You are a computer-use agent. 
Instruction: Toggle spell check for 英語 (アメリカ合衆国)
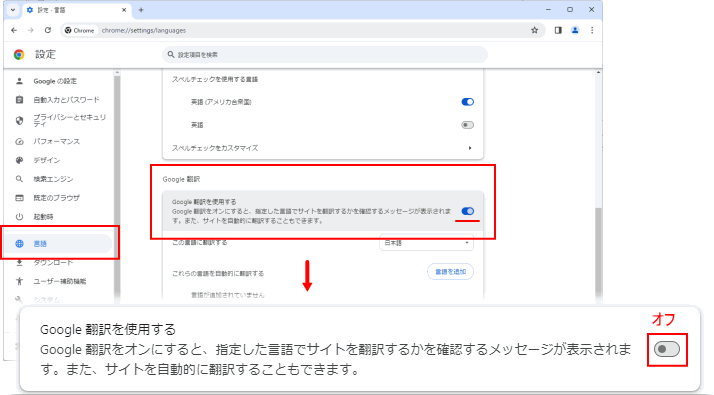click(x=468, y=102)
